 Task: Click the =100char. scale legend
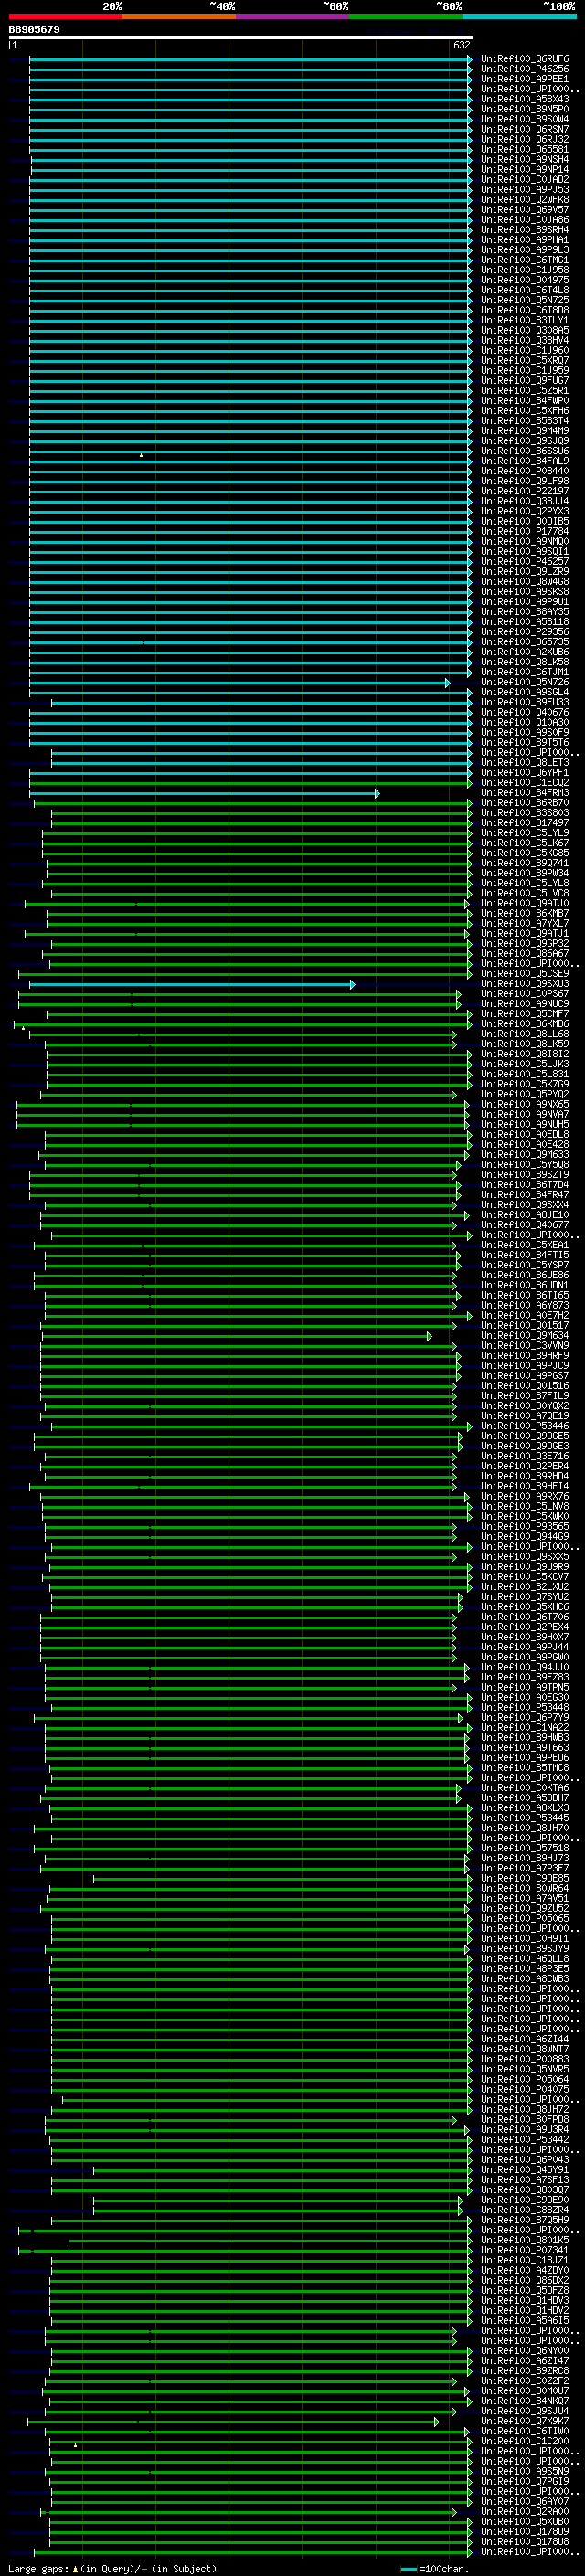[433, 2569]
